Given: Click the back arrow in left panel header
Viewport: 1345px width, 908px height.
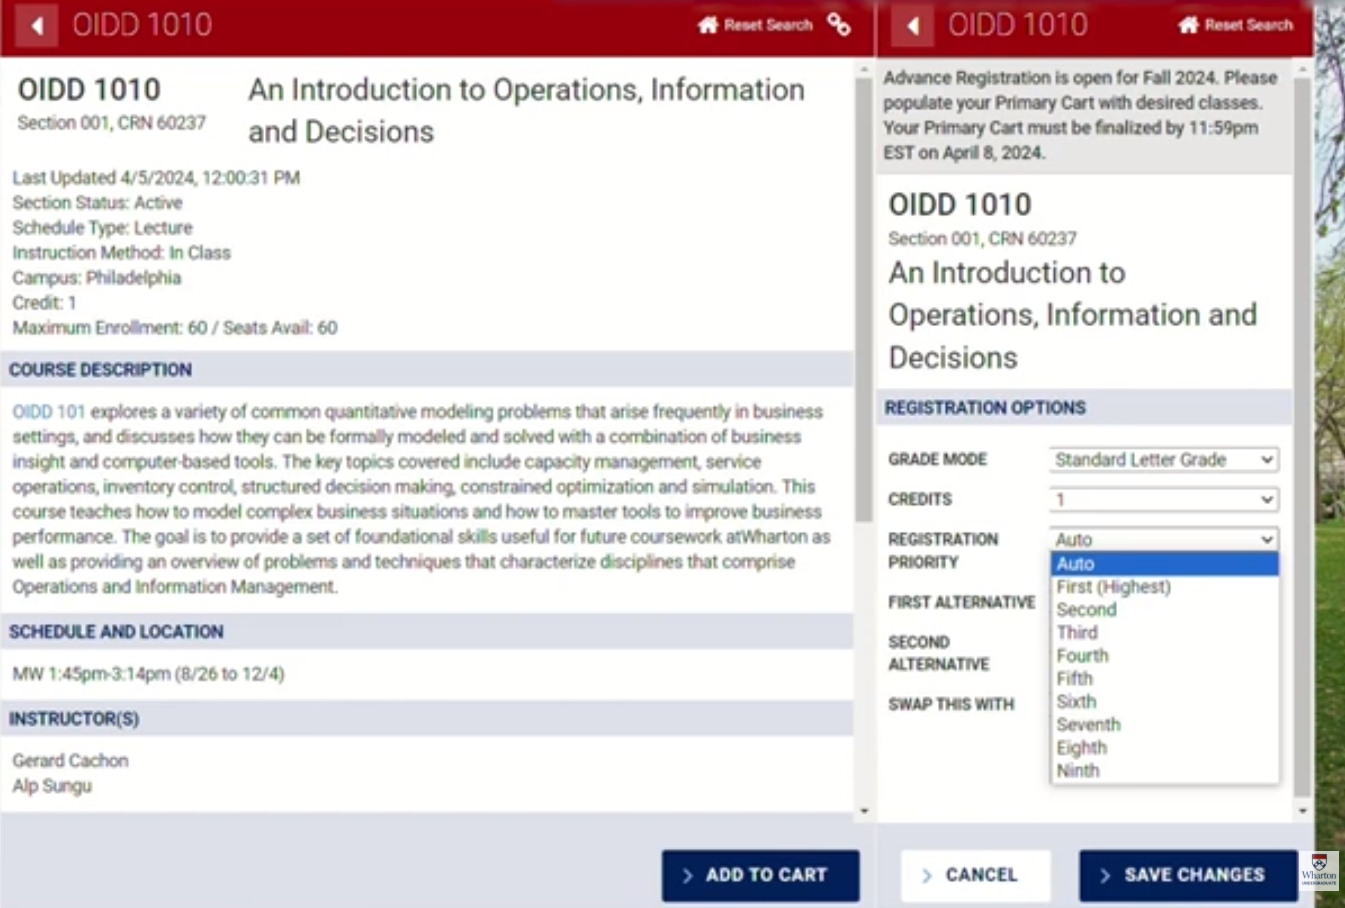Looking at the screenshot, I should tap(37, 25).
